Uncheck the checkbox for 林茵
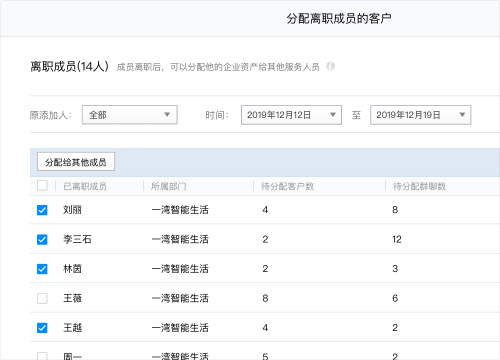This screenshot has width=500, height=360. (42, 269)
